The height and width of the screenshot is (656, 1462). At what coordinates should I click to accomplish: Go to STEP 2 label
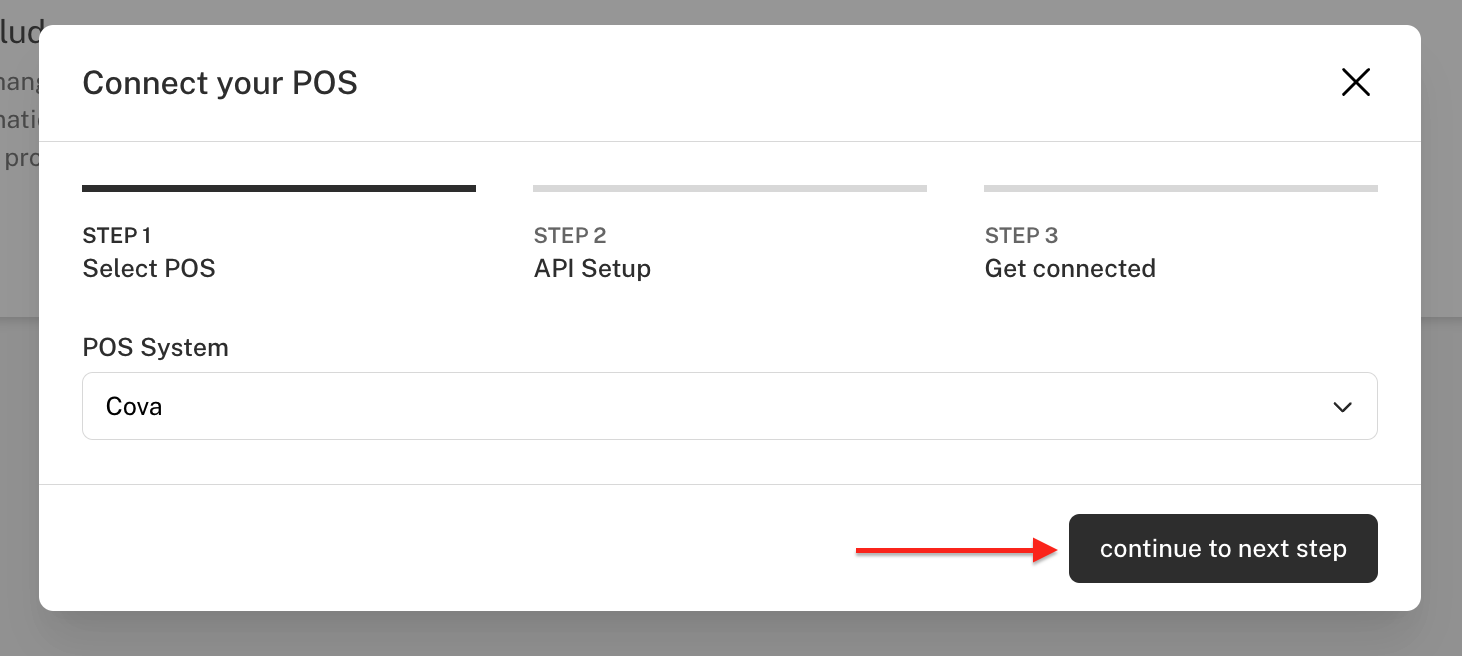[570, 236]
